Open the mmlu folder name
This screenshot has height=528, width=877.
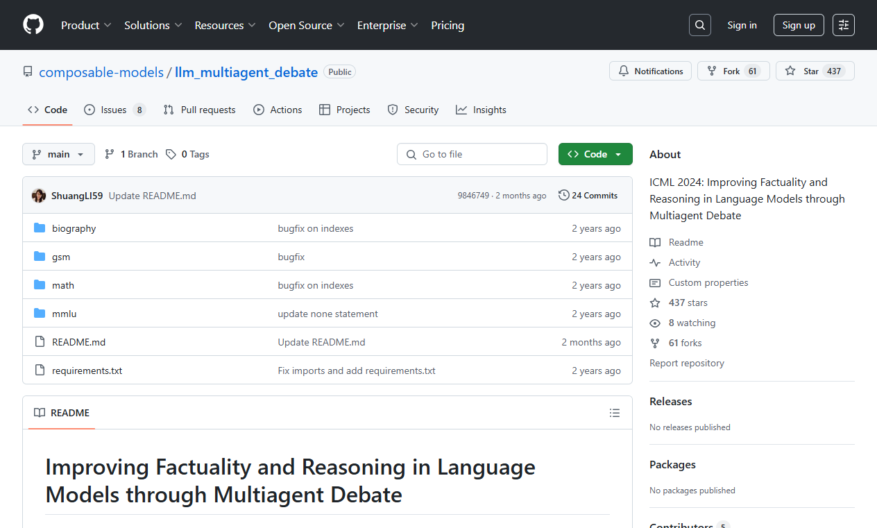pyautogui.click(x=64, y=314)
